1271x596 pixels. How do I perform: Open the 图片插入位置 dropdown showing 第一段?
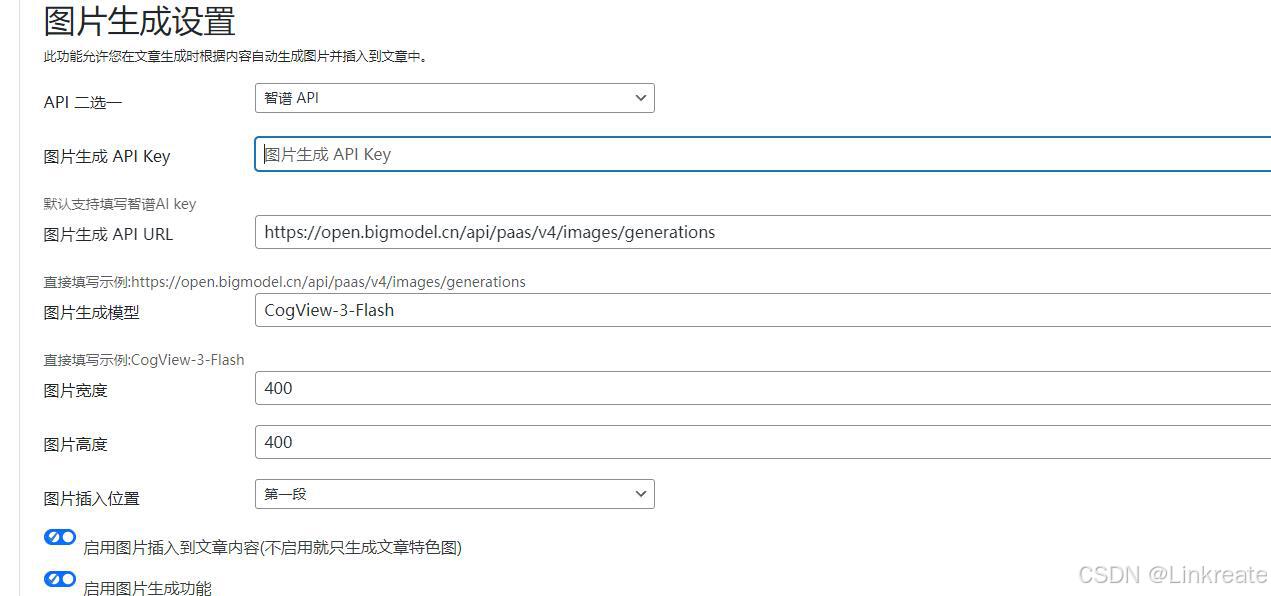pyautogui.click(x=455, y=494)
